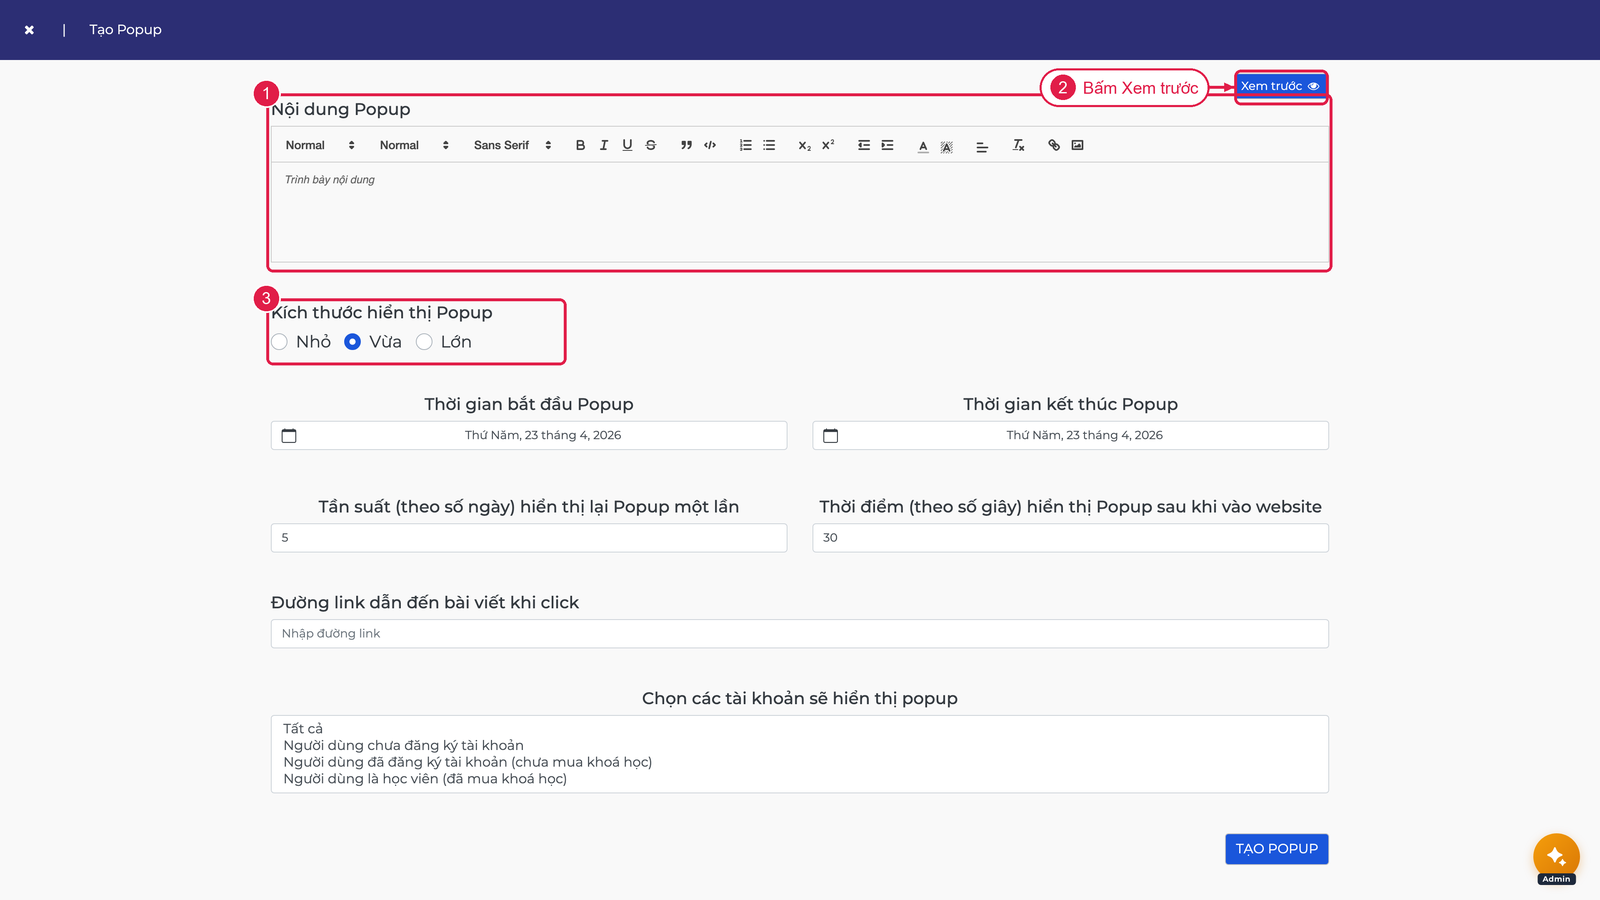The height and width of the screenshot is (900, 1600).
Task: Click the Xem trước preview button
Action: click(1280, 86)
